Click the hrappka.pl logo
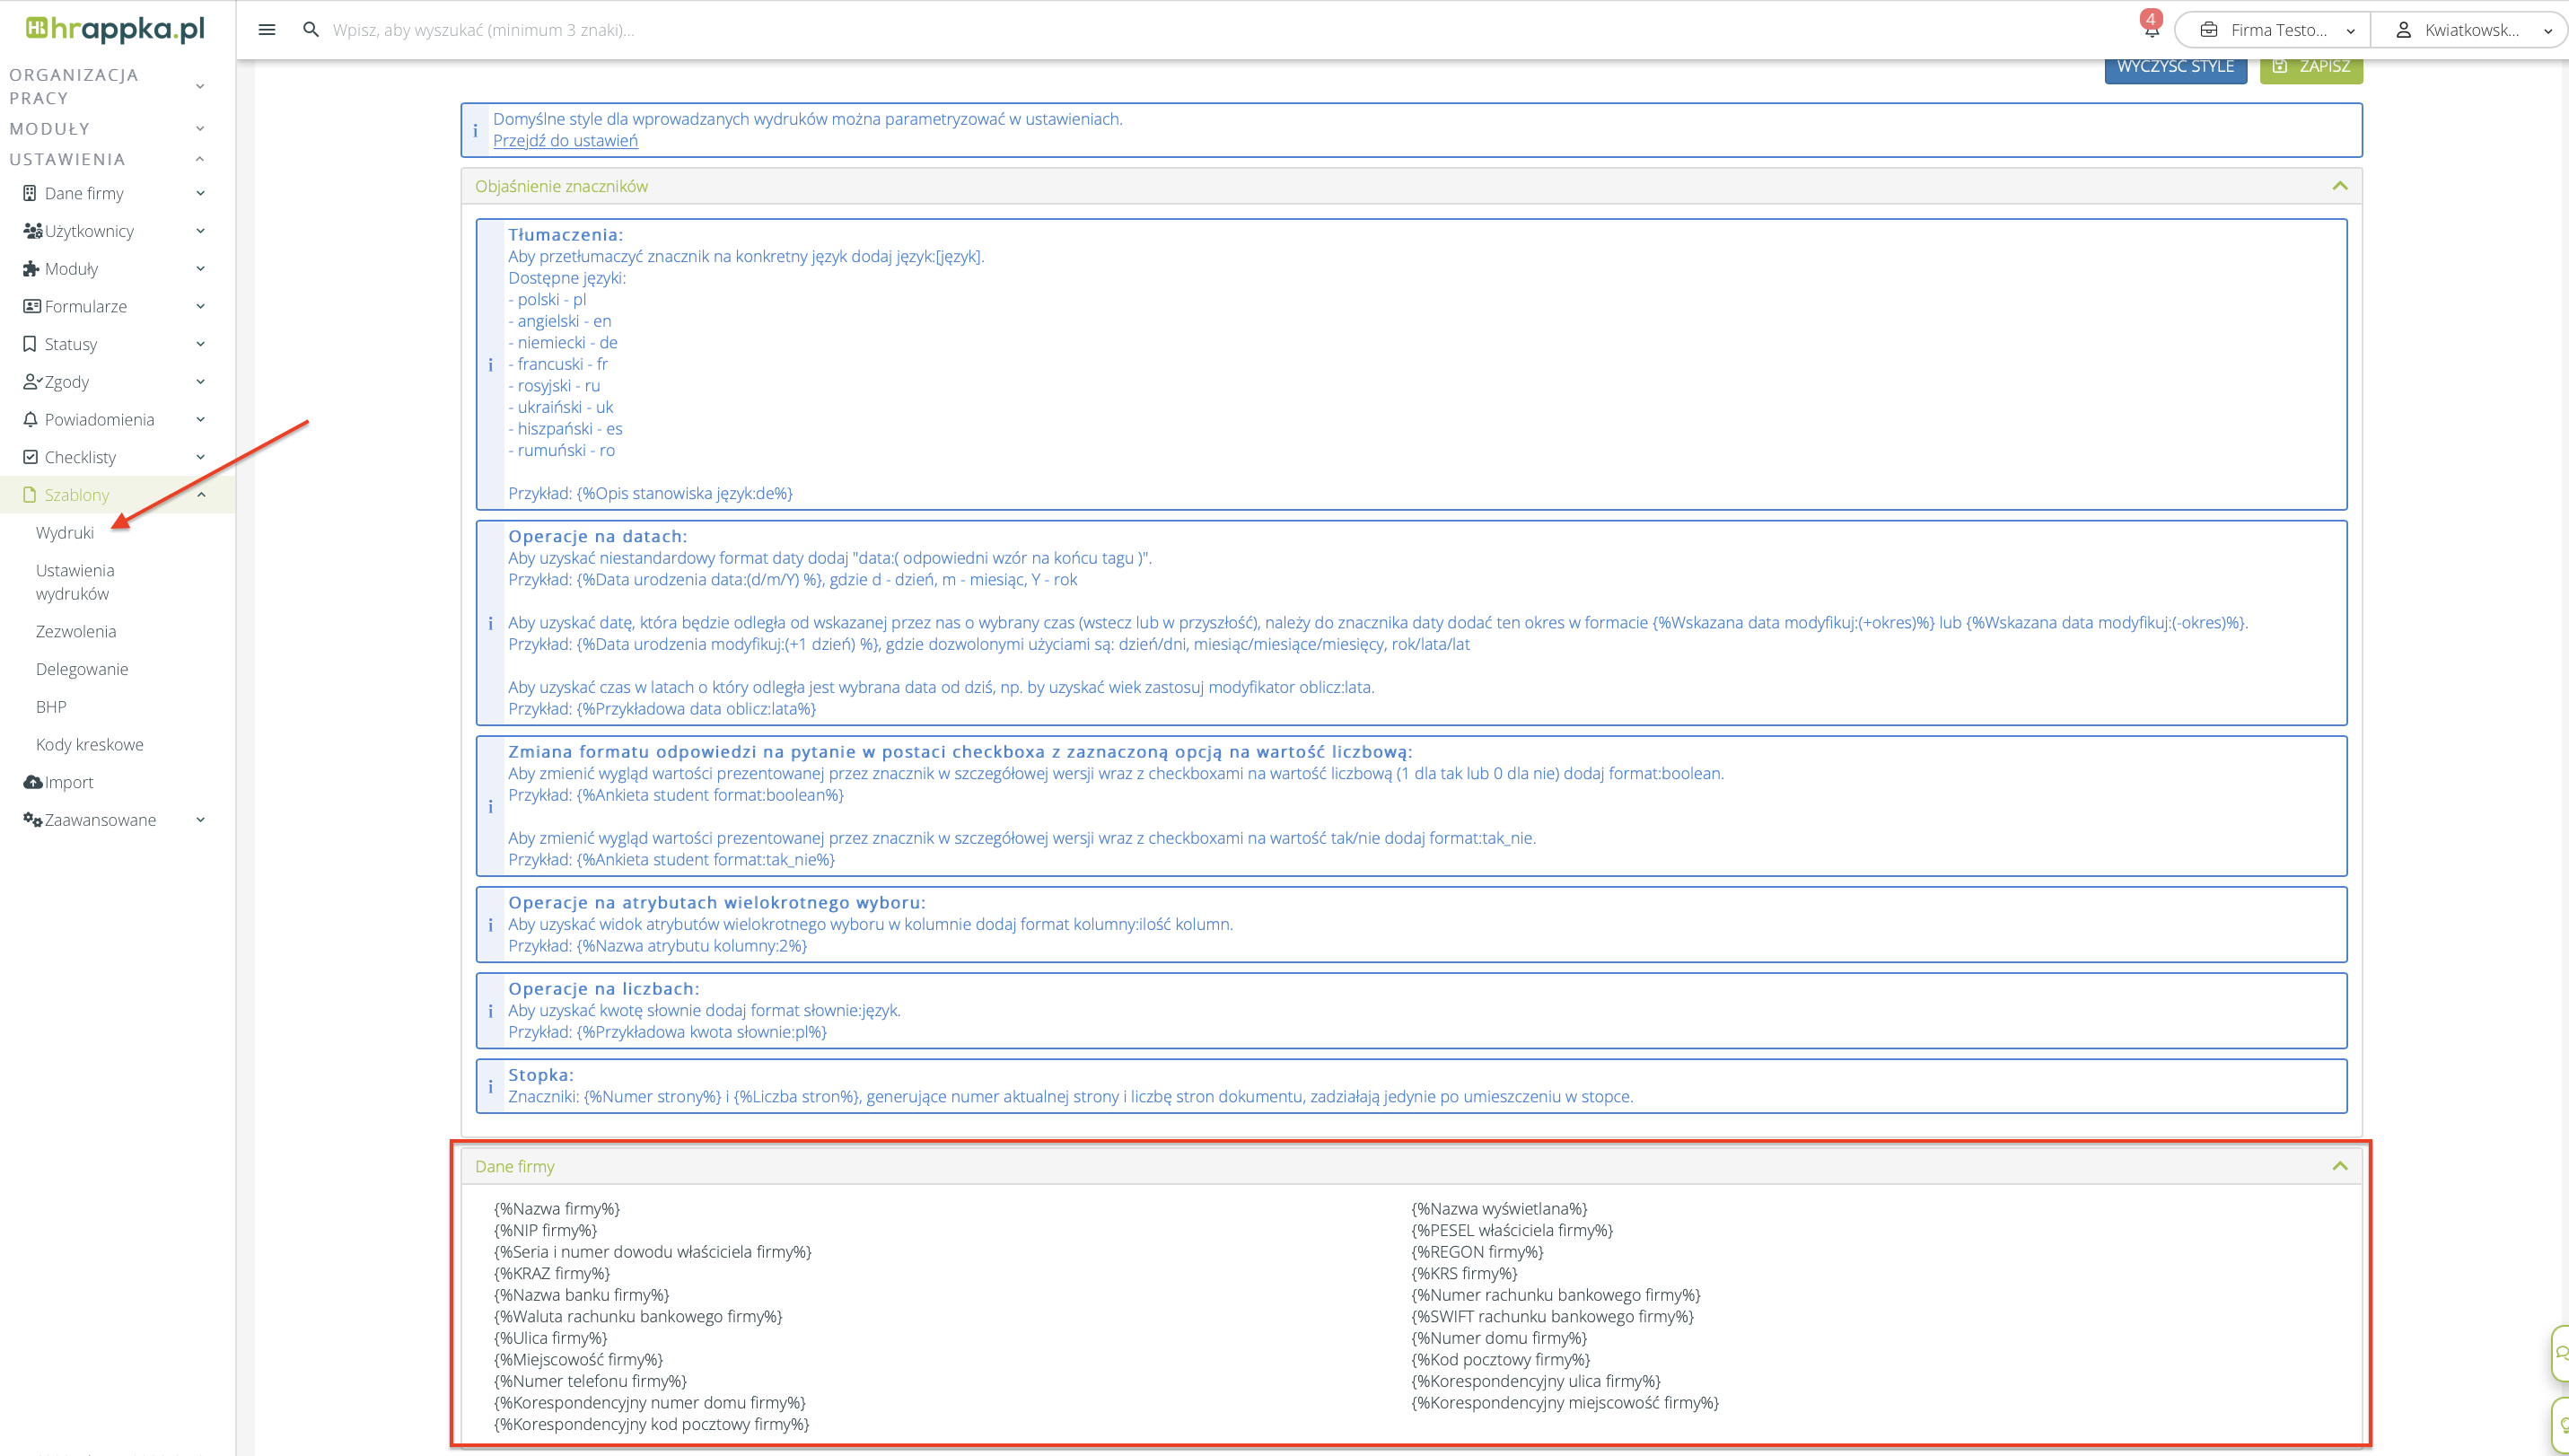This screenshot has height=1456, width=2569. pyautogui.click(x=116, y=29)
